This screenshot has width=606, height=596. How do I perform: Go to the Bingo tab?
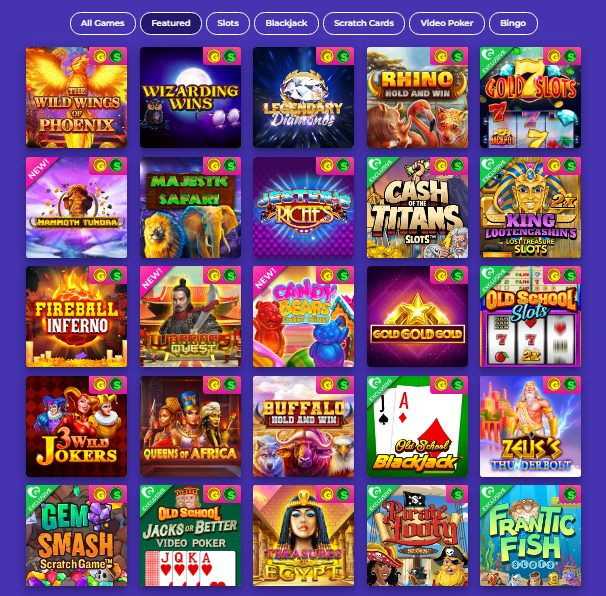(513, 23)
